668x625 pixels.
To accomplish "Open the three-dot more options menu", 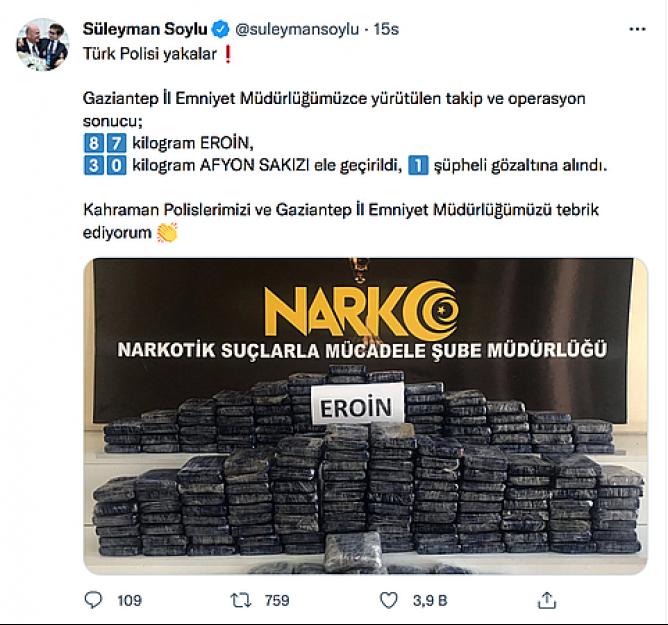I will pos(637,29).
